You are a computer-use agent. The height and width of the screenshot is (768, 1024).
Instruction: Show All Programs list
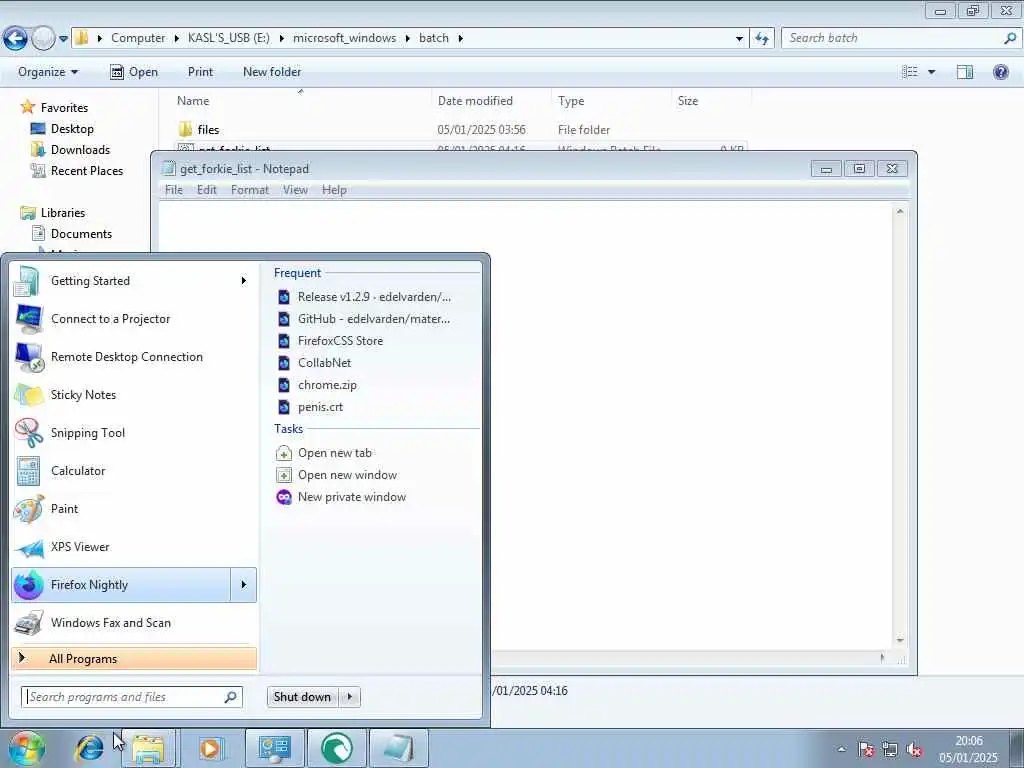(x=134, y=658)
